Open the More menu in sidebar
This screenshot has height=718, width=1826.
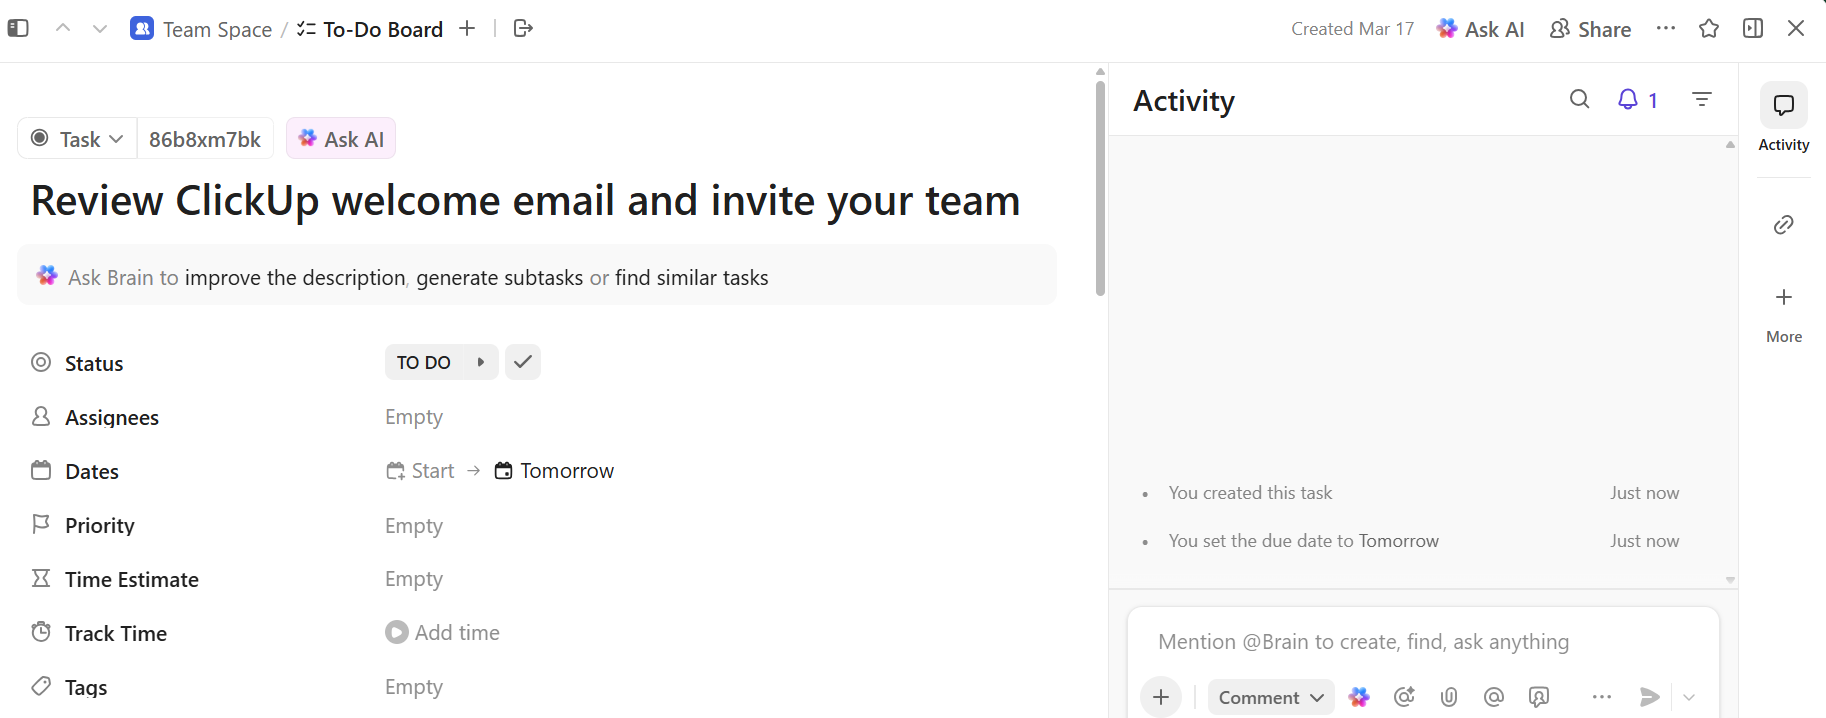(1783, 312)
